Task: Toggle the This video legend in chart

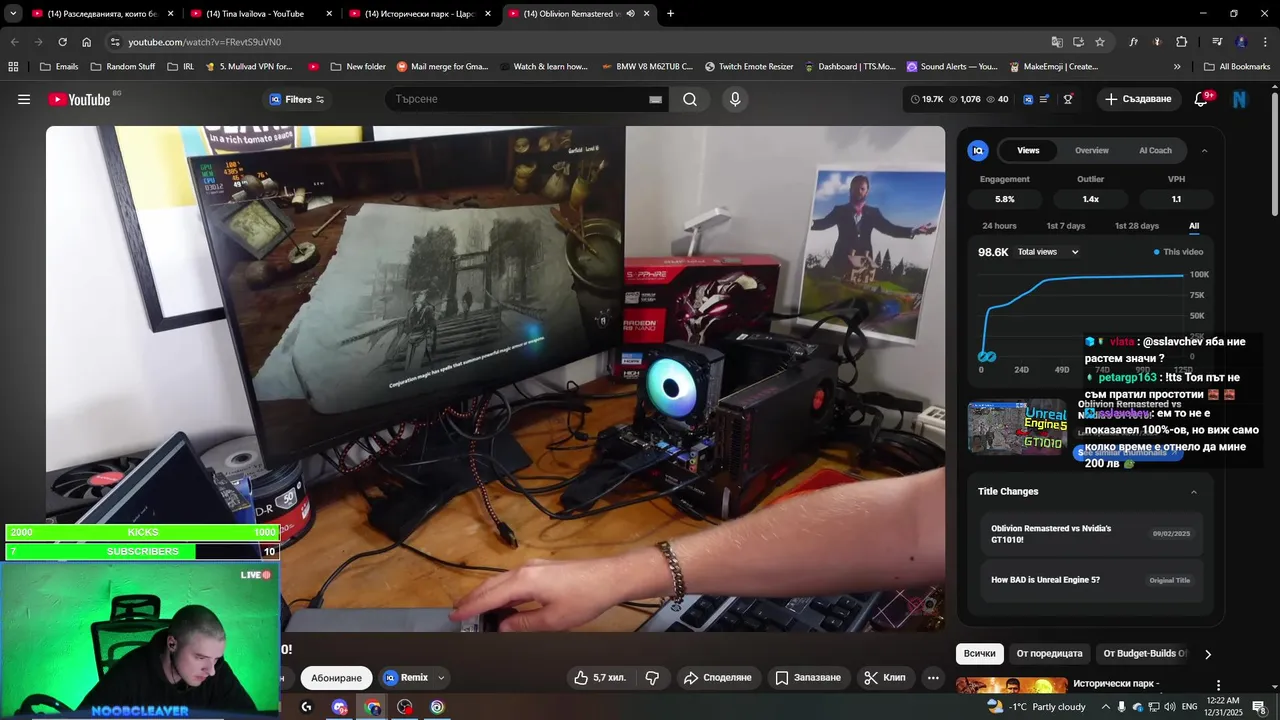Action: coord(1178,252)
